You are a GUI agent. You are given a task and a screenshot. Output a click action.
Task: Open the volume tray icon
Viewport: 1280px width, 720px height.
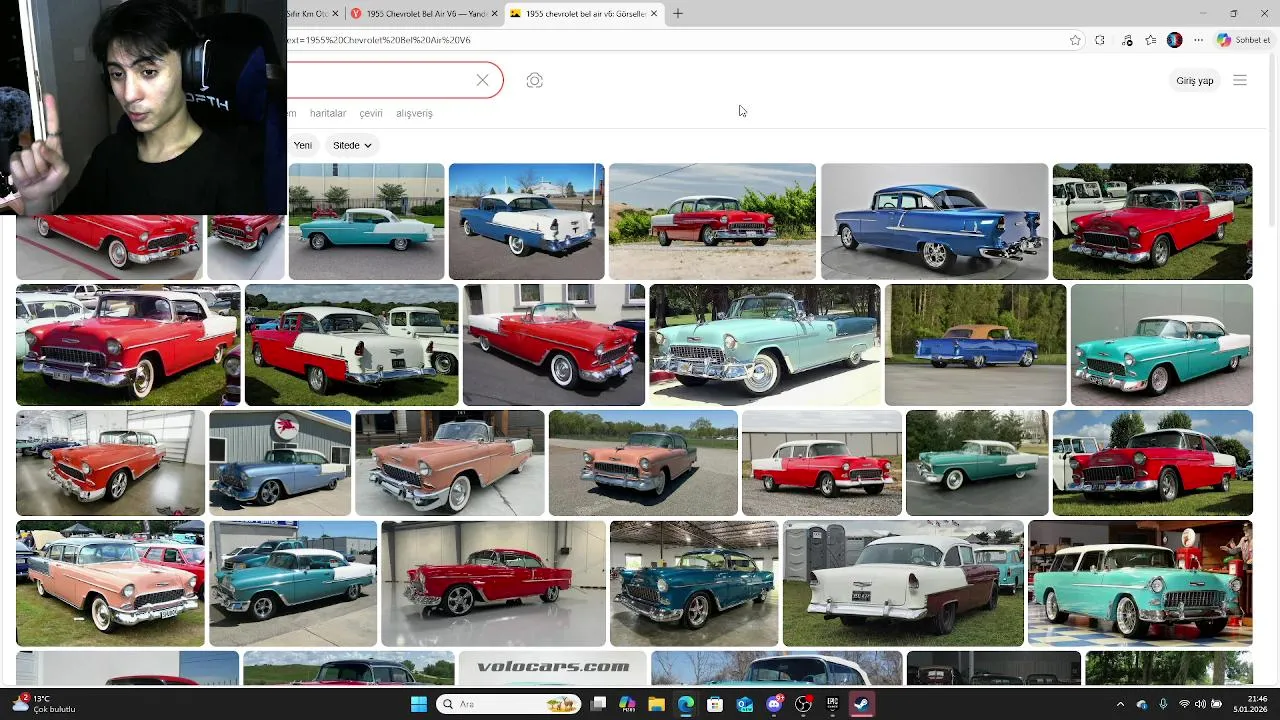[x=1200, y=704]
